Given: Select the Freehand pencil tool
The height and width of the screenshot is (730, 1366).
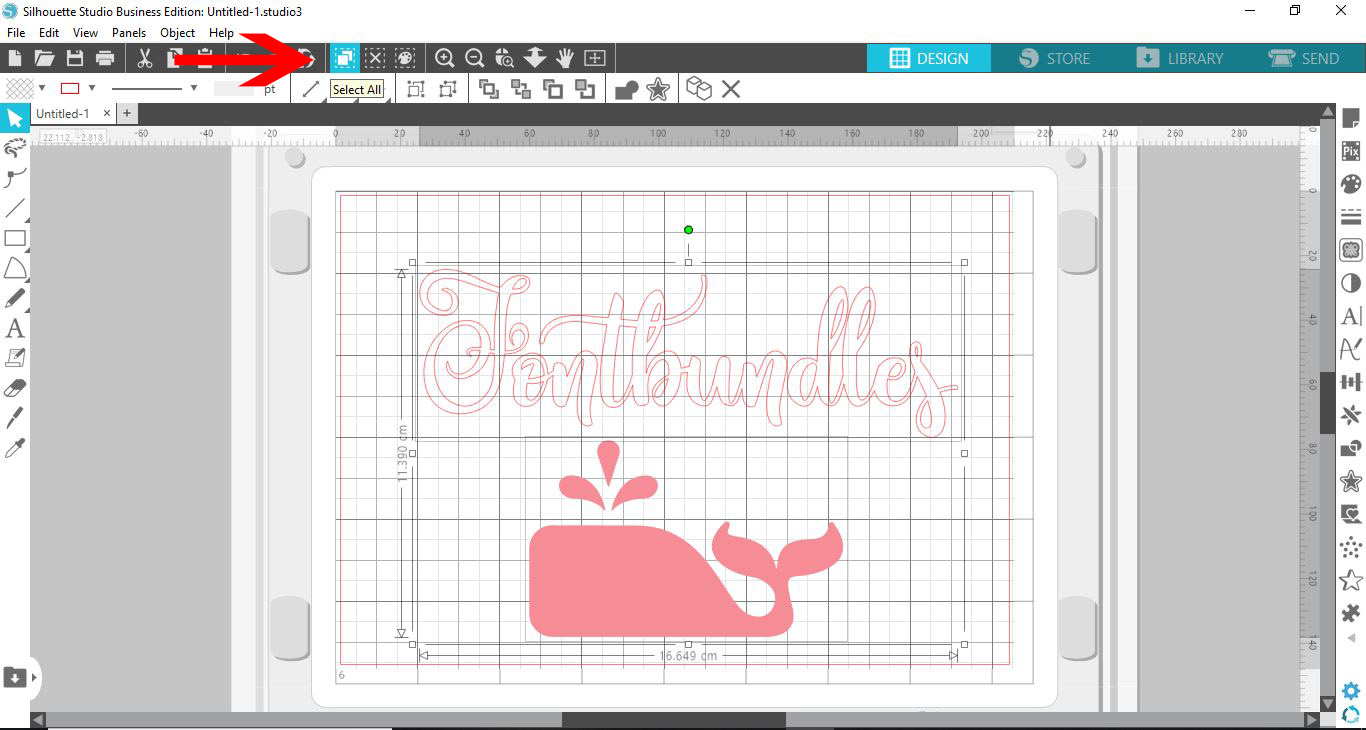Looking at the screenshot, I should (x=14, y=298).
